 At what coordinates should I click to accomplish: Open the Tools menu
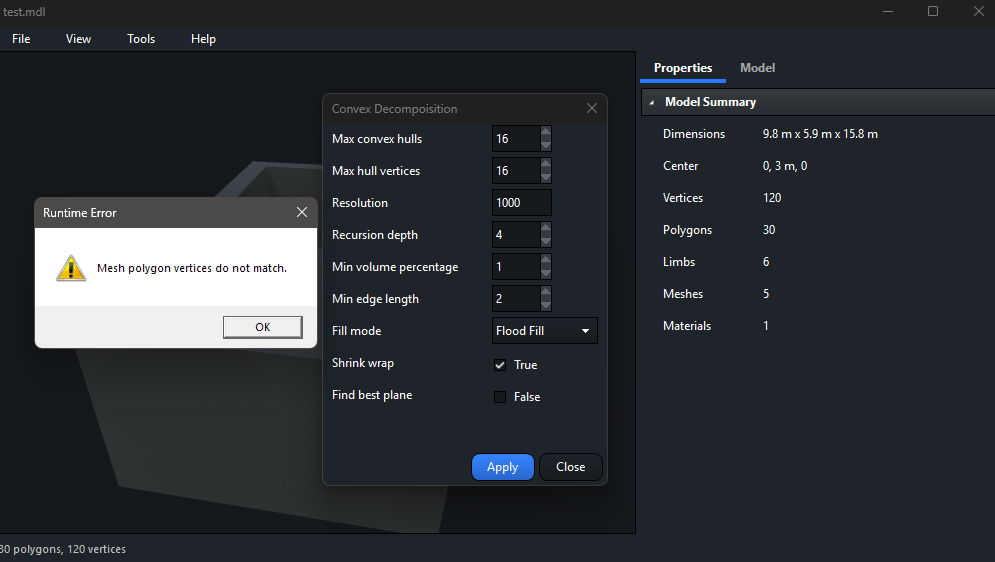click(141, 39)
